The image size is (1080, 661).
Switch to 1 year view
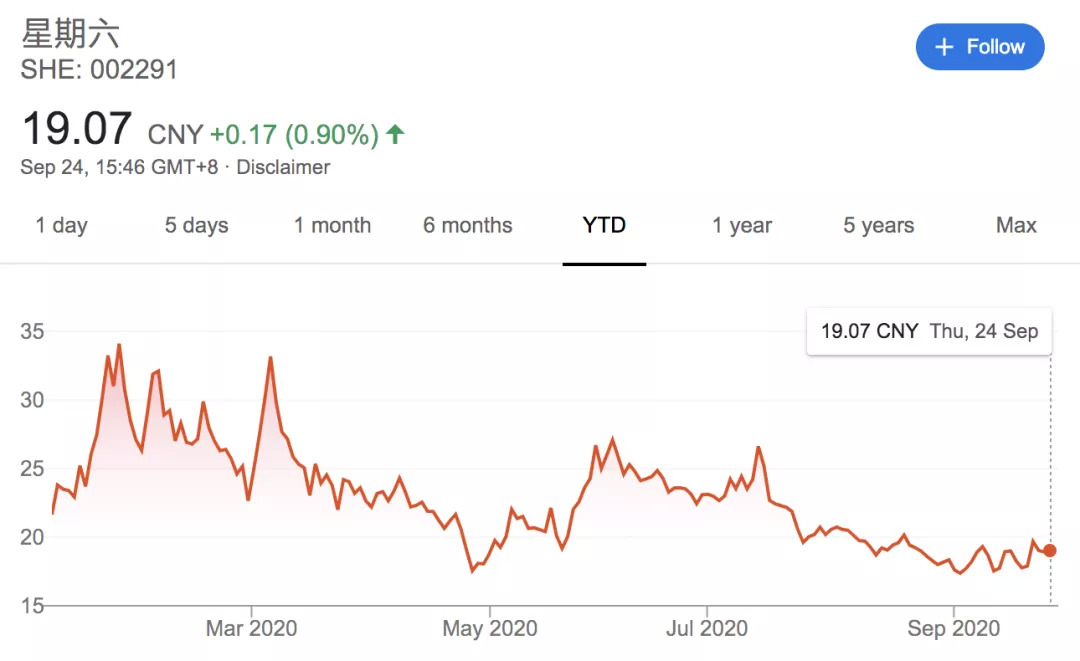pyautogui.click(x=742, y=226)
